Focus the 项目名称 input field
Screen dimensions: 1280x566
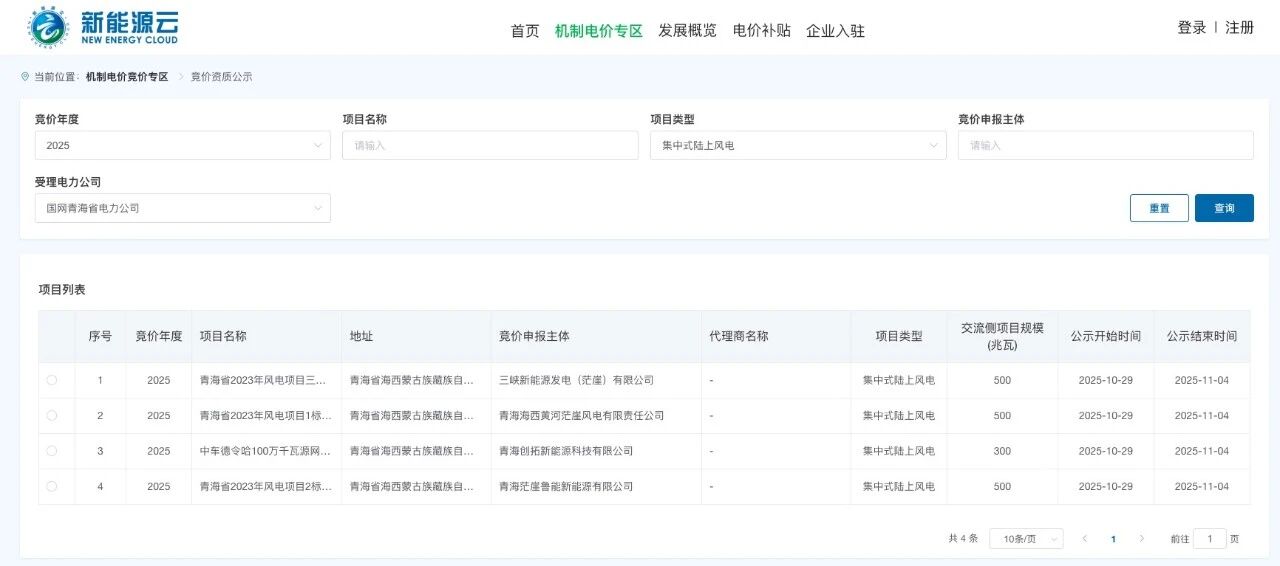(490, 145)
